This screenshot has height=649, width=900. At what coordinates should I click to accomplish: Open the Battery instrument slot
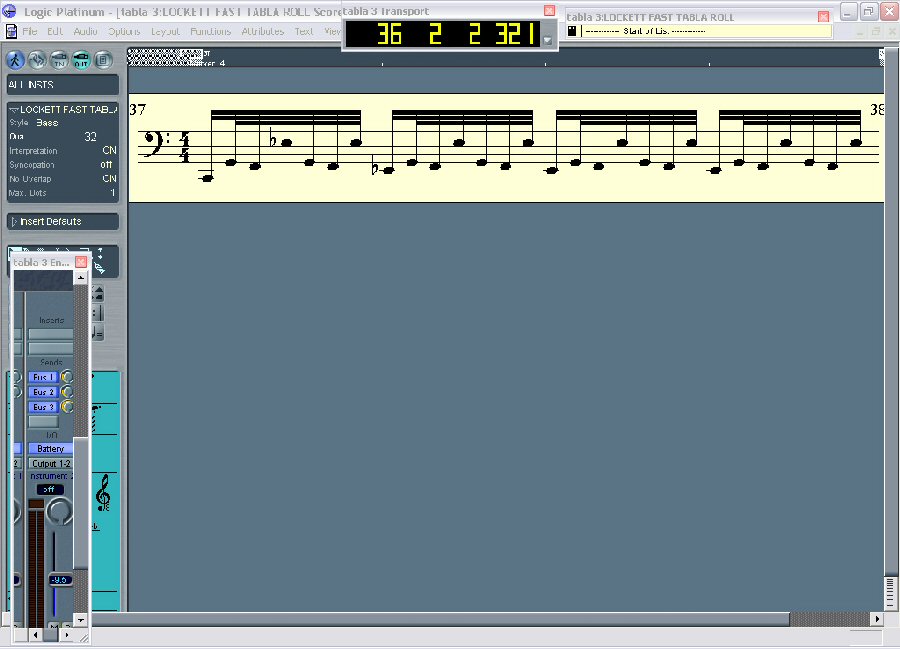click(x=50, y=449)
